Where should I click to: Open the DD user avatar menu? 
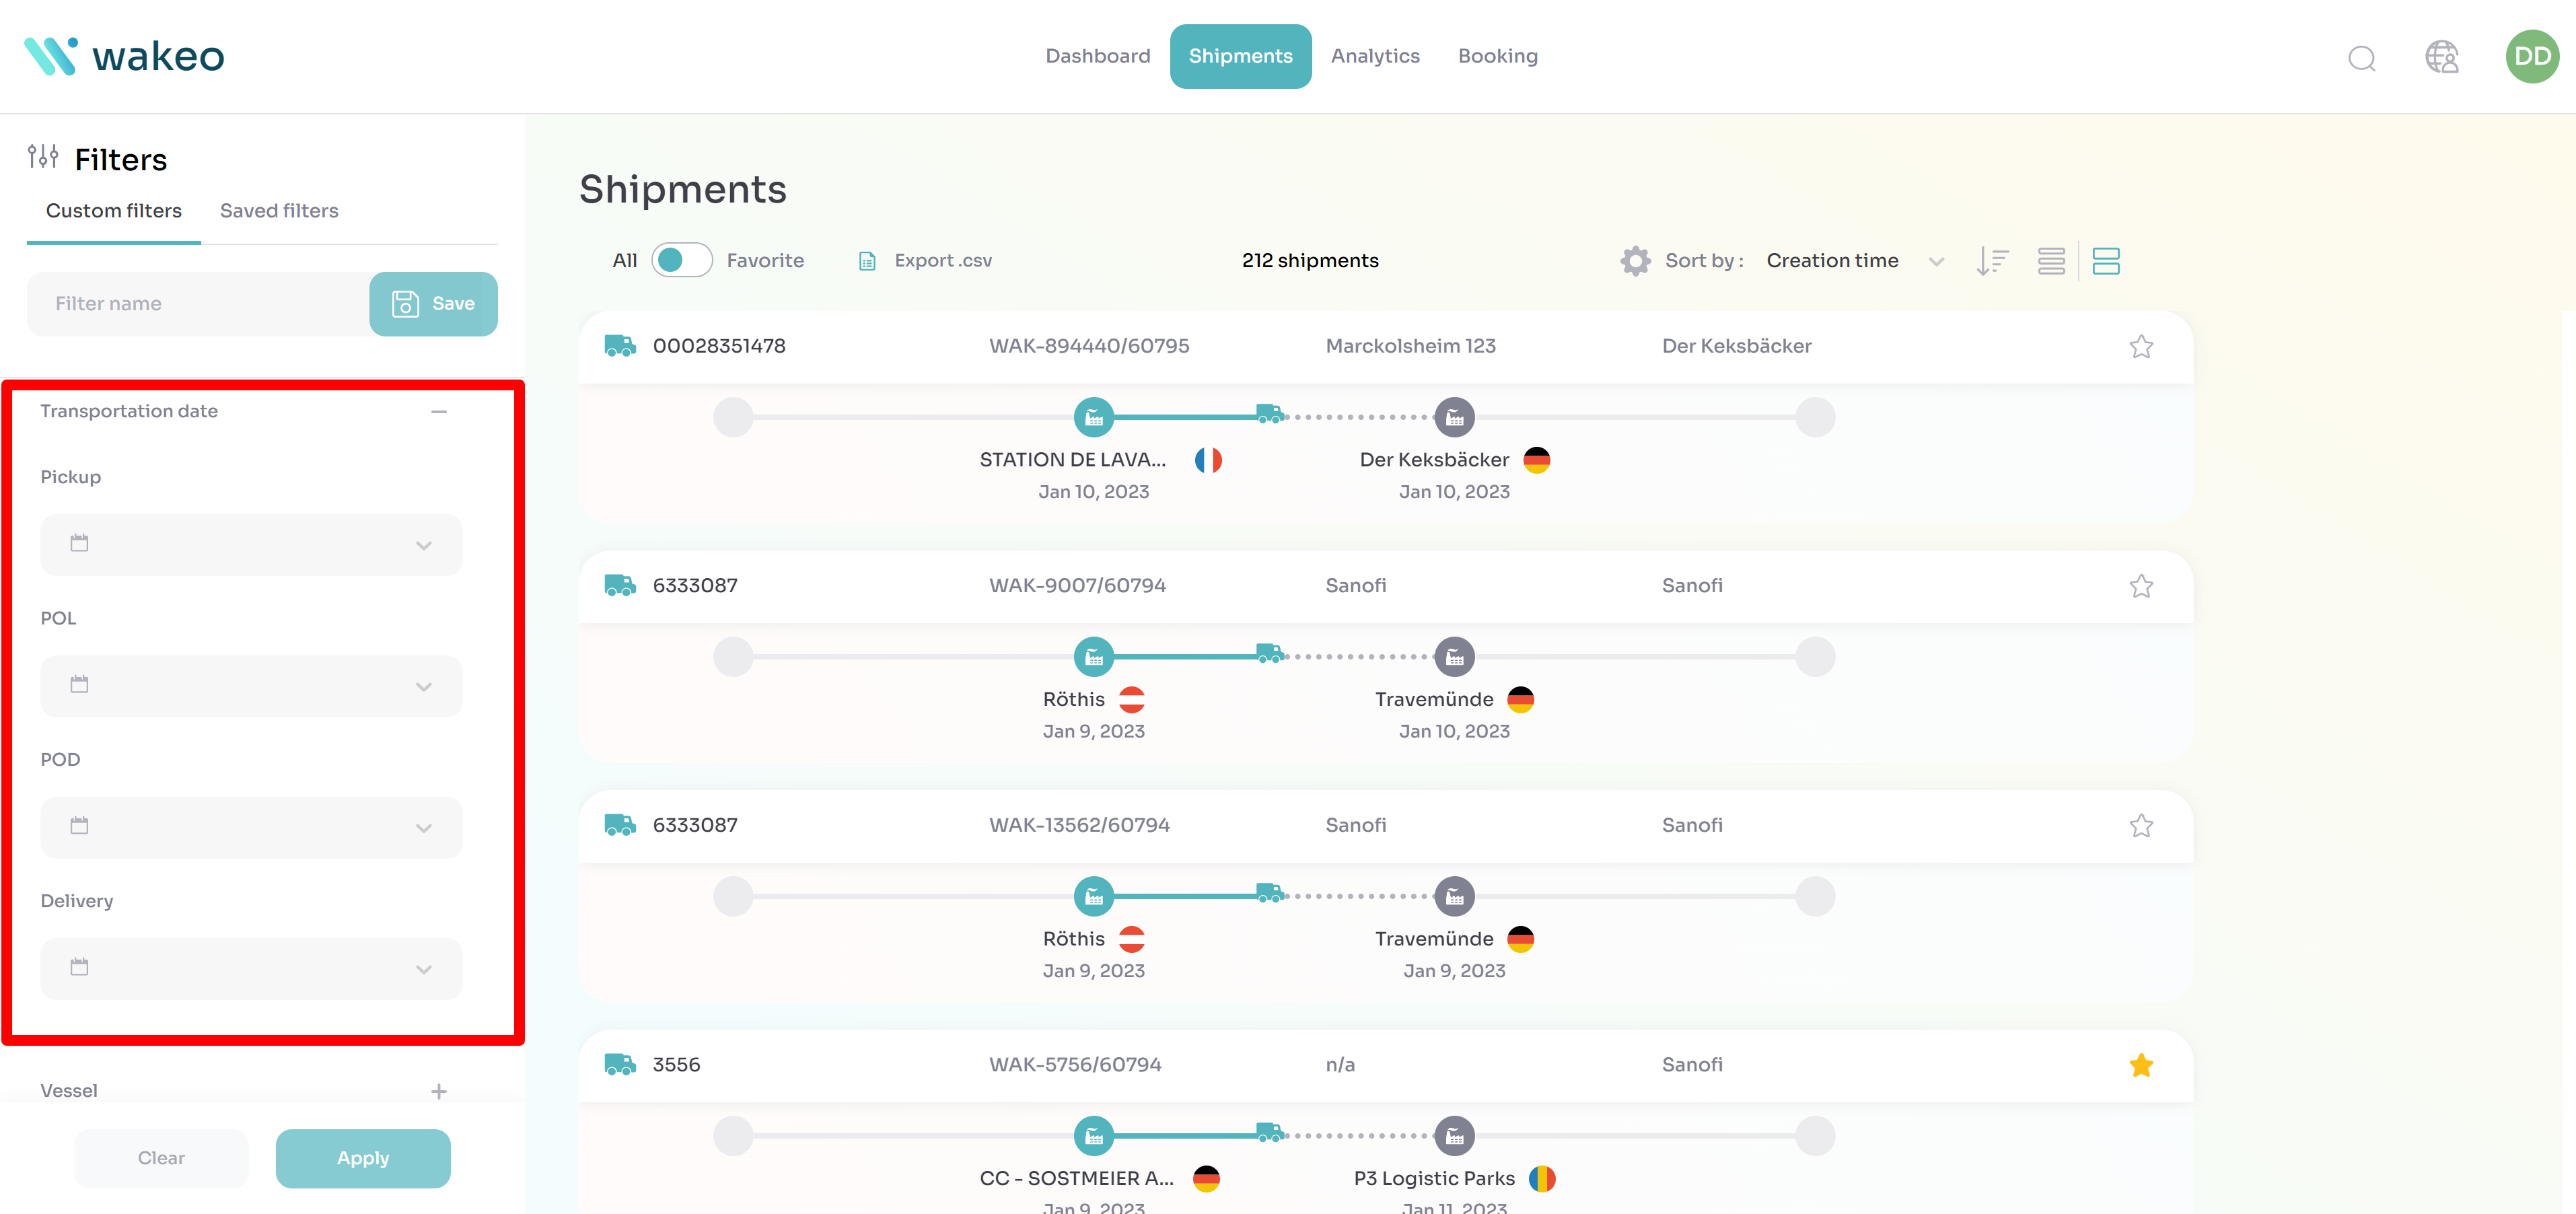click(2531, 57)
